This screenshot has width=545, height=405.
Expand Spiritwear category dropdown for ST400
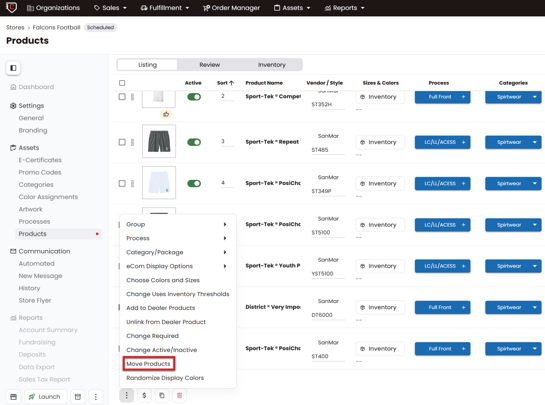535,349
